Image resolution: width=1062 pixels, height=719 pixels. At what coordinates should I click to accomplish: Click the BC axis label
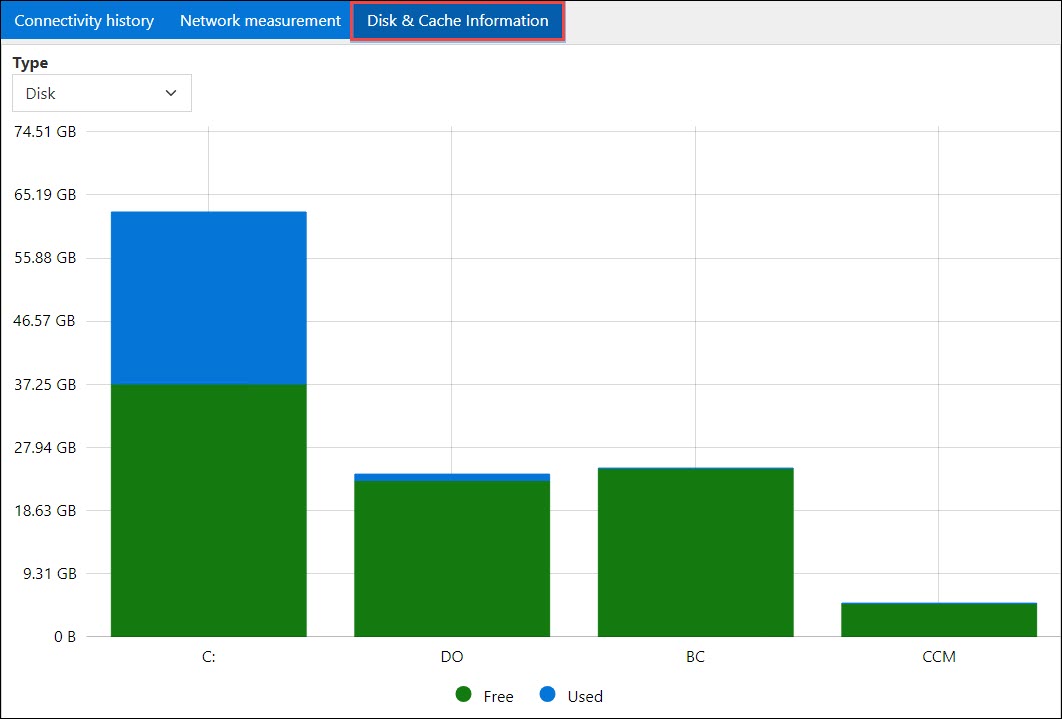pos(695,657)
